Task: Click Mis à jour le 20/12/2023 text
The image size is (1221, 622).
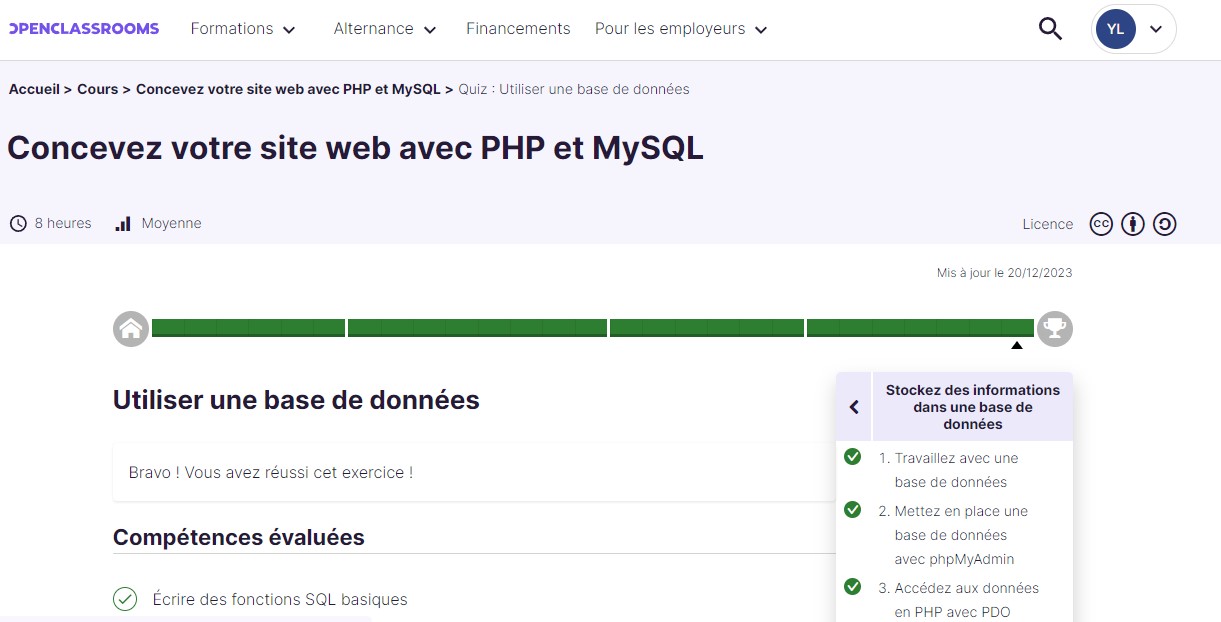Action: click(1004, 272)
